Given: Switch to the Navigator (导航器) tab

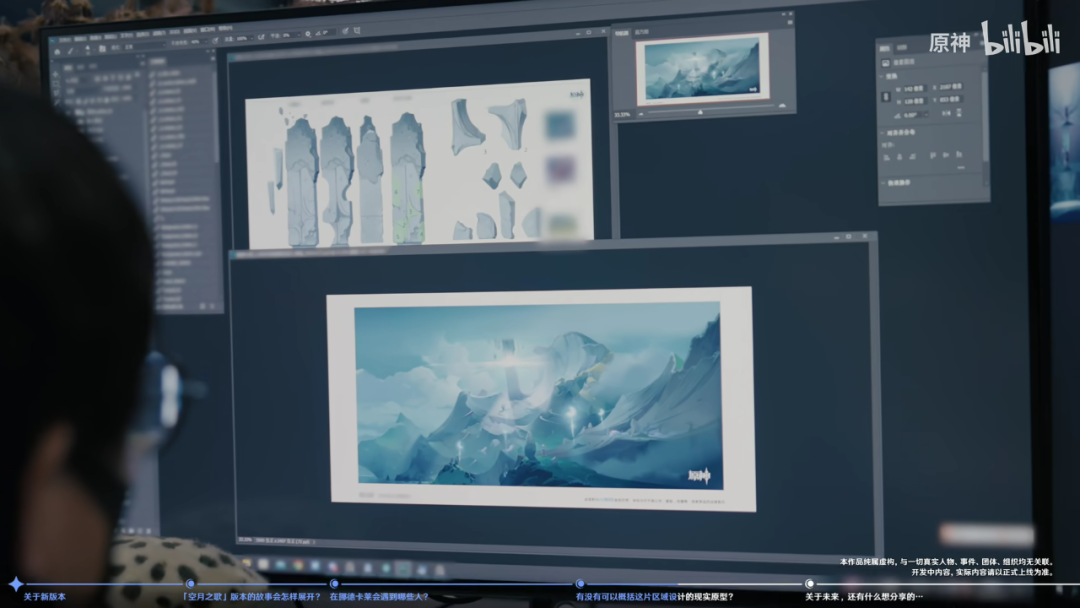Looking at the screenshot, I should (x=622, y=32).
